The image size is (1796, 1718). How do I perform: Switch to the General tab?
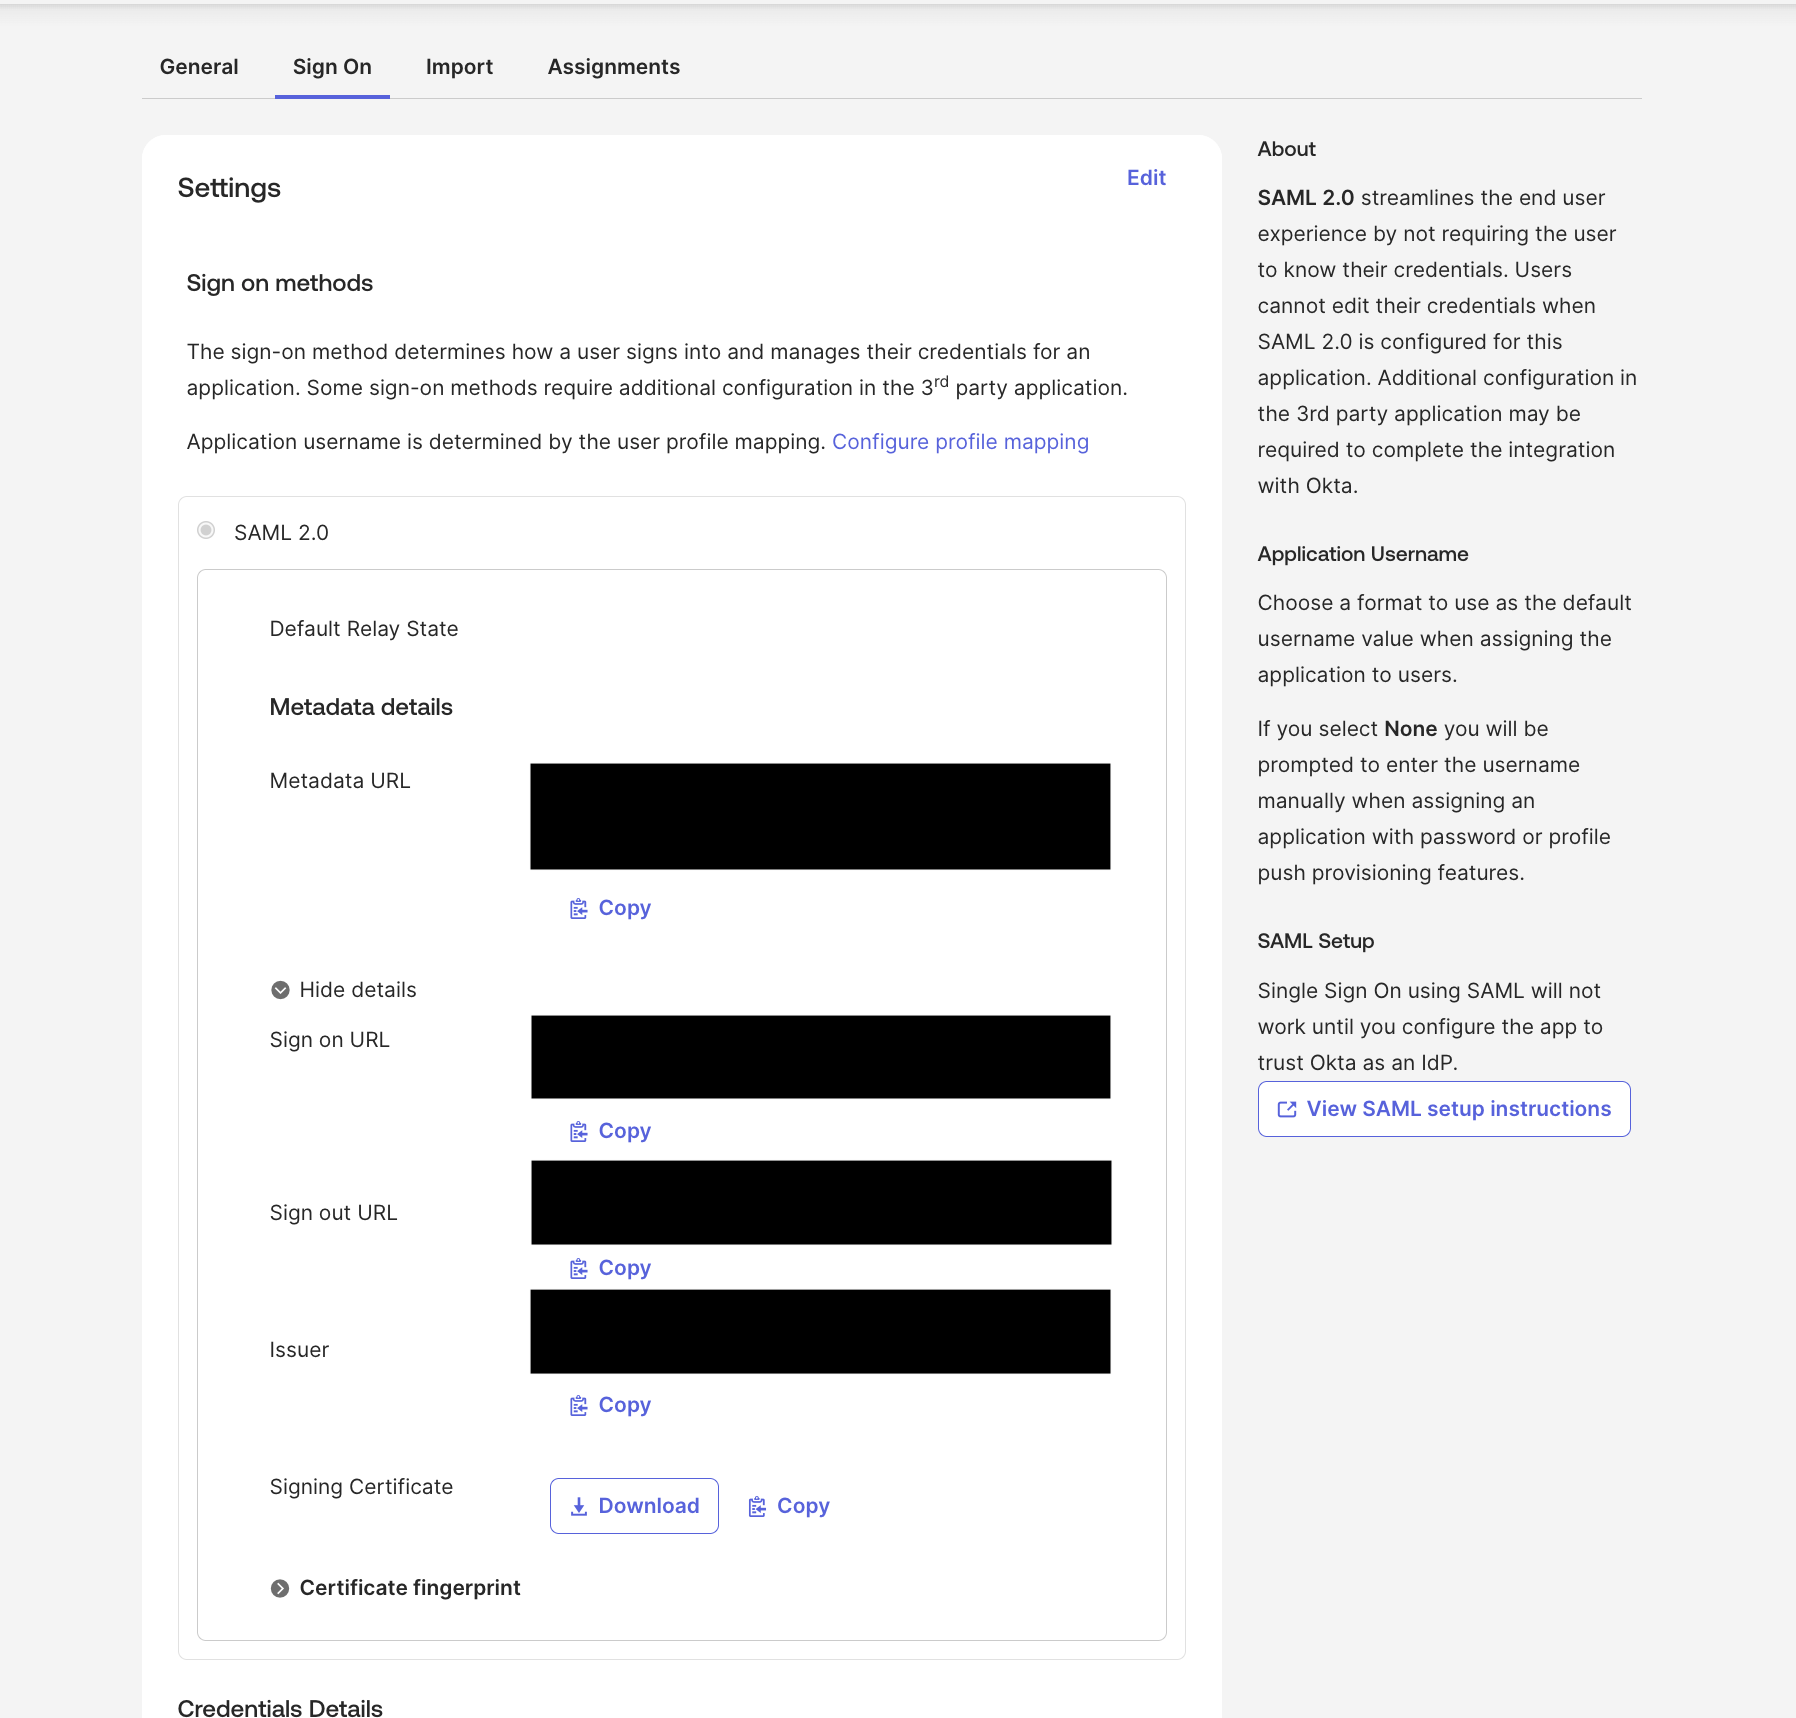click(x=199, y=66)
